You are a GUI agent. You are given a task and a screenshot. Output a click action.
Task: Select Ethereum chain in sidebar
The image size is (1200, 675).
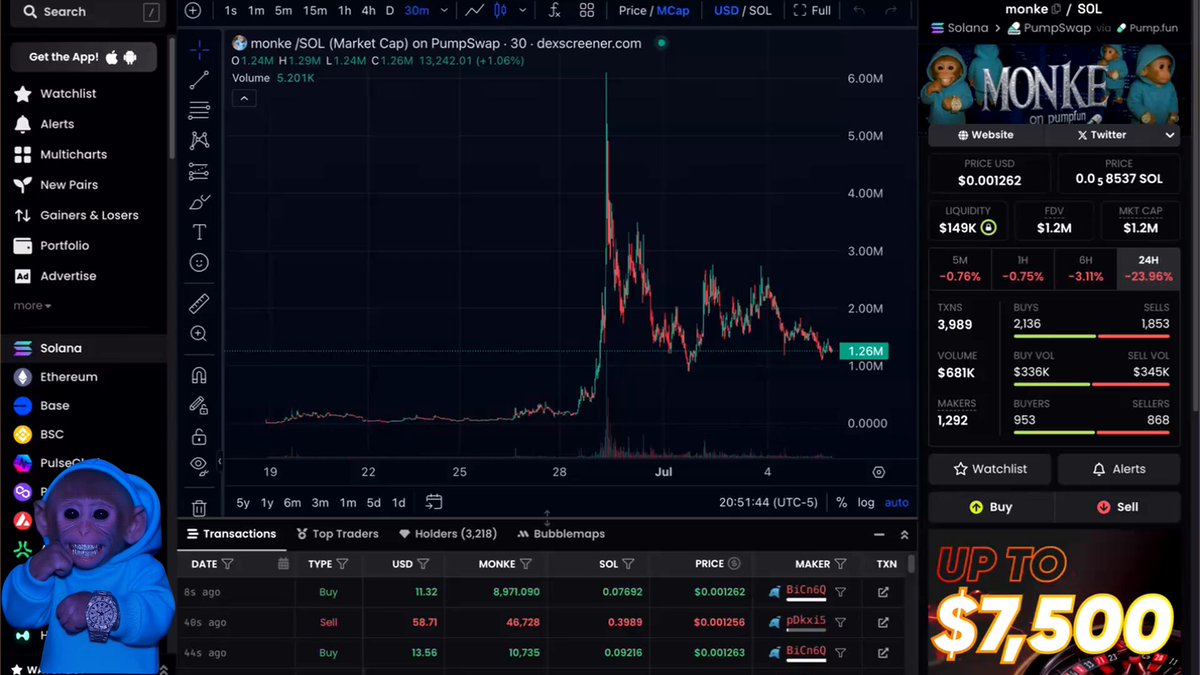[68, 377]
